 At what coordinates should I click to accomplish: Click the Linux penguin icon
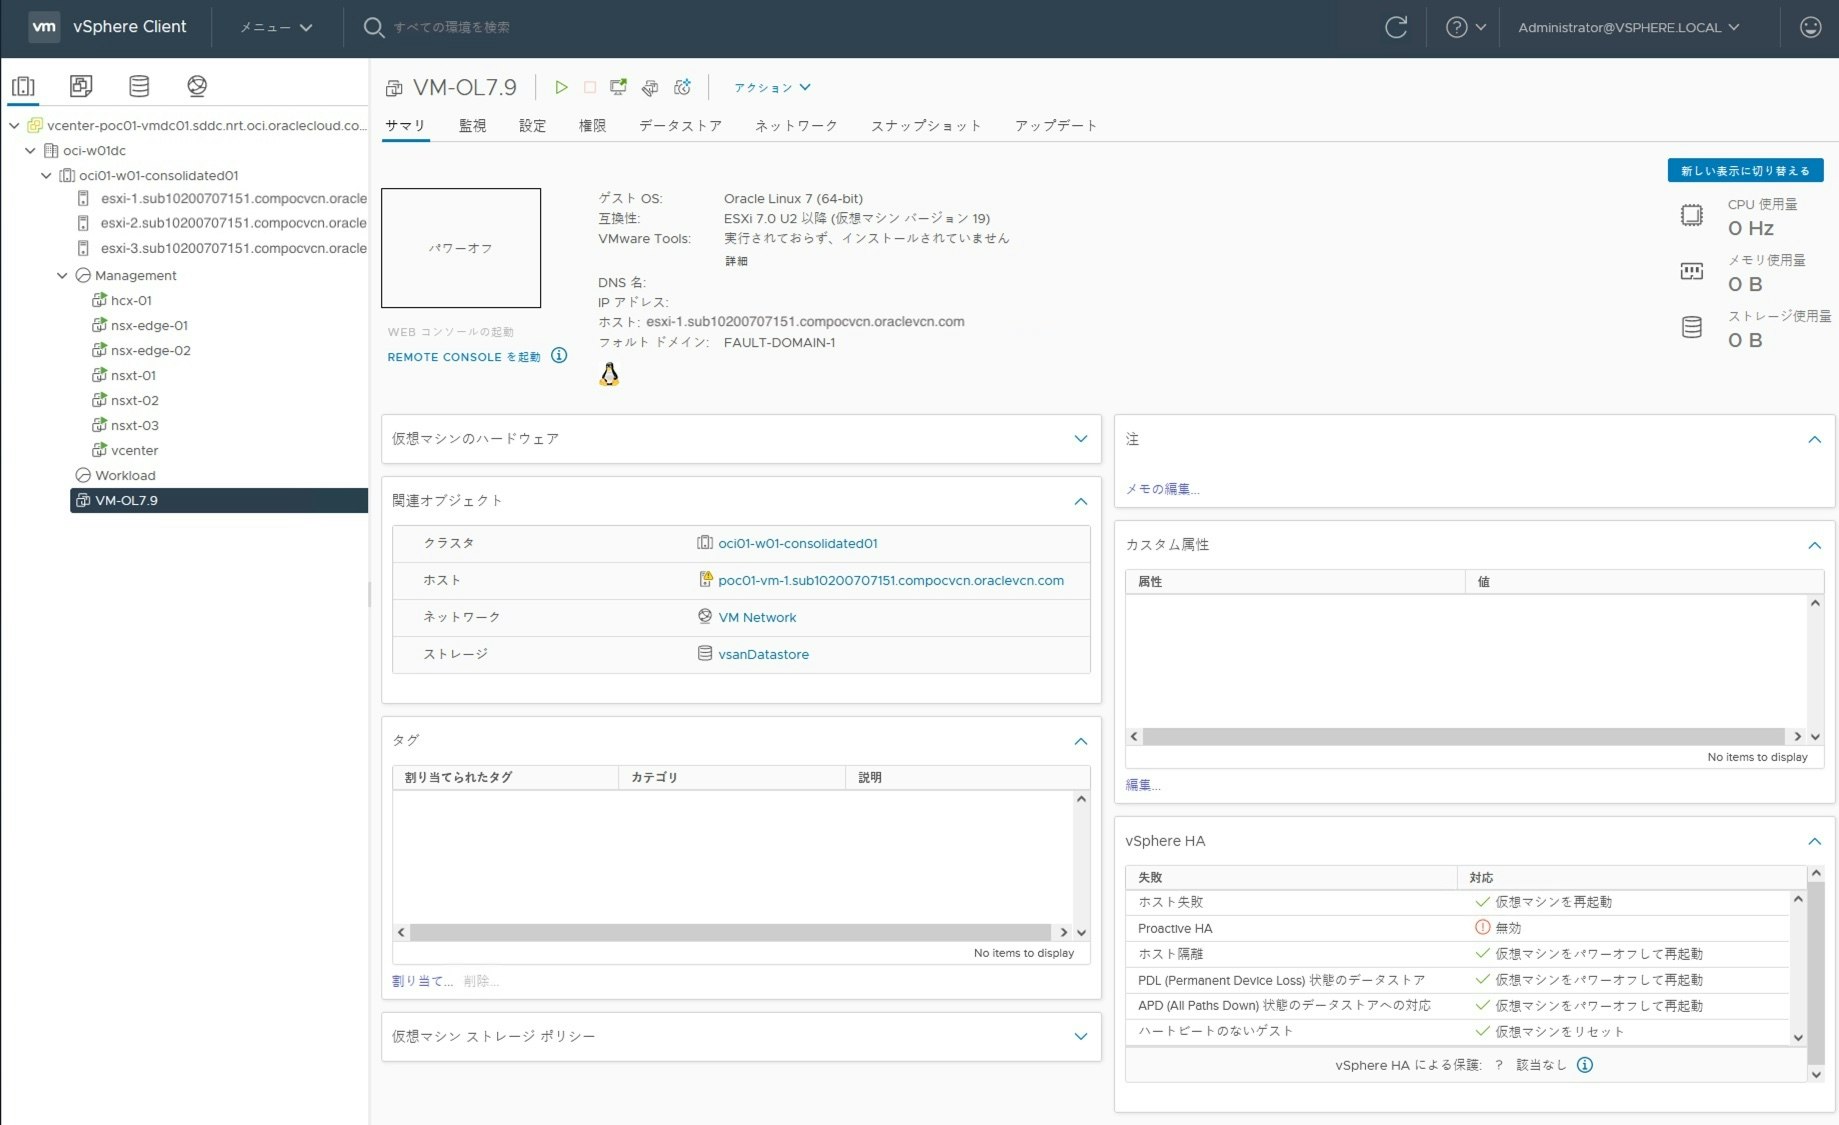coord(609,375)
